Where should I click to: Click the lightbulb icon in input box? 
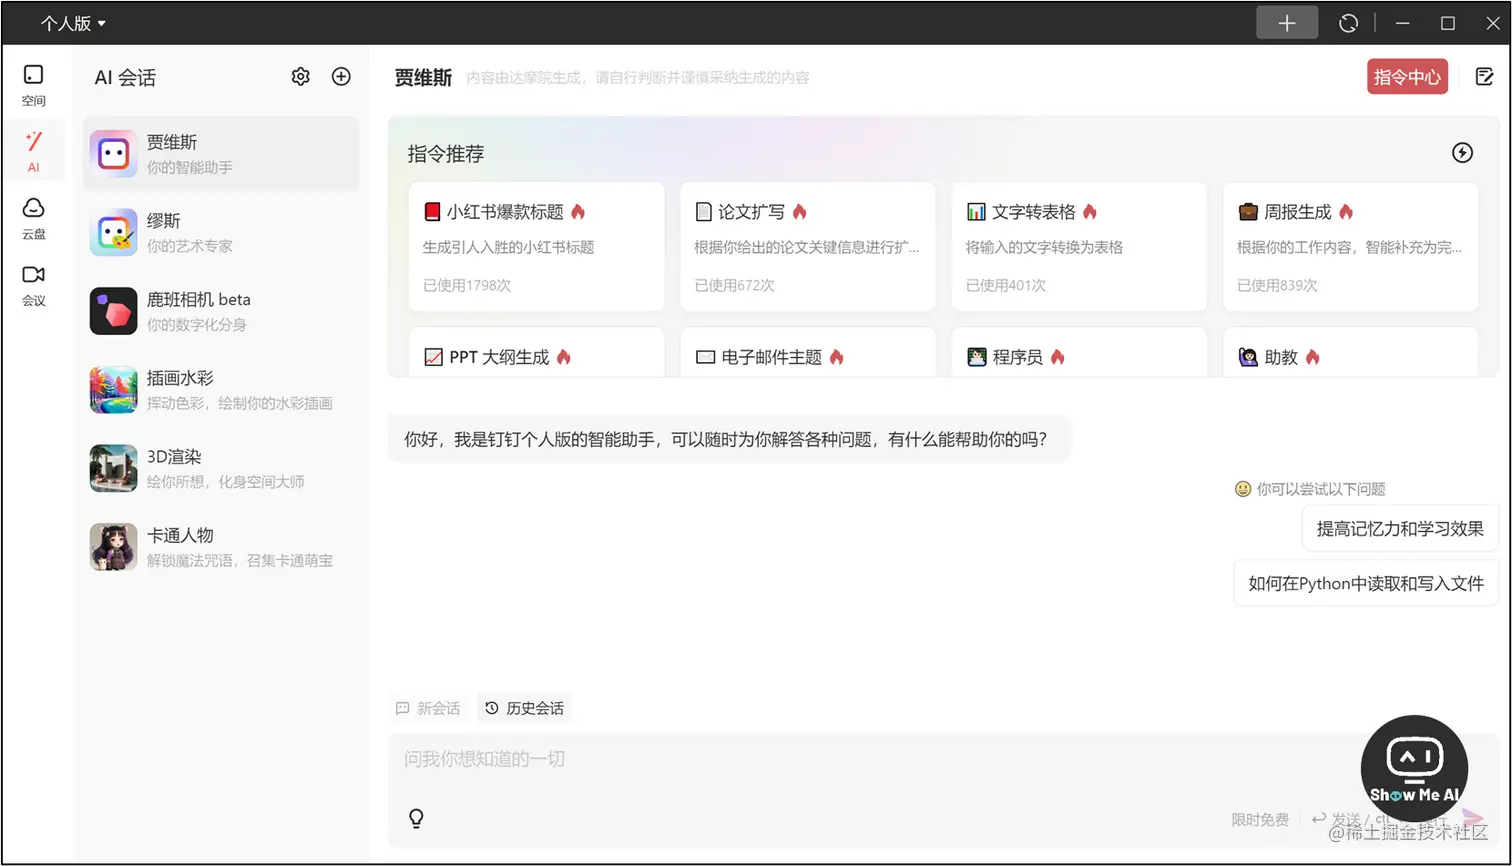pos(417,818)
